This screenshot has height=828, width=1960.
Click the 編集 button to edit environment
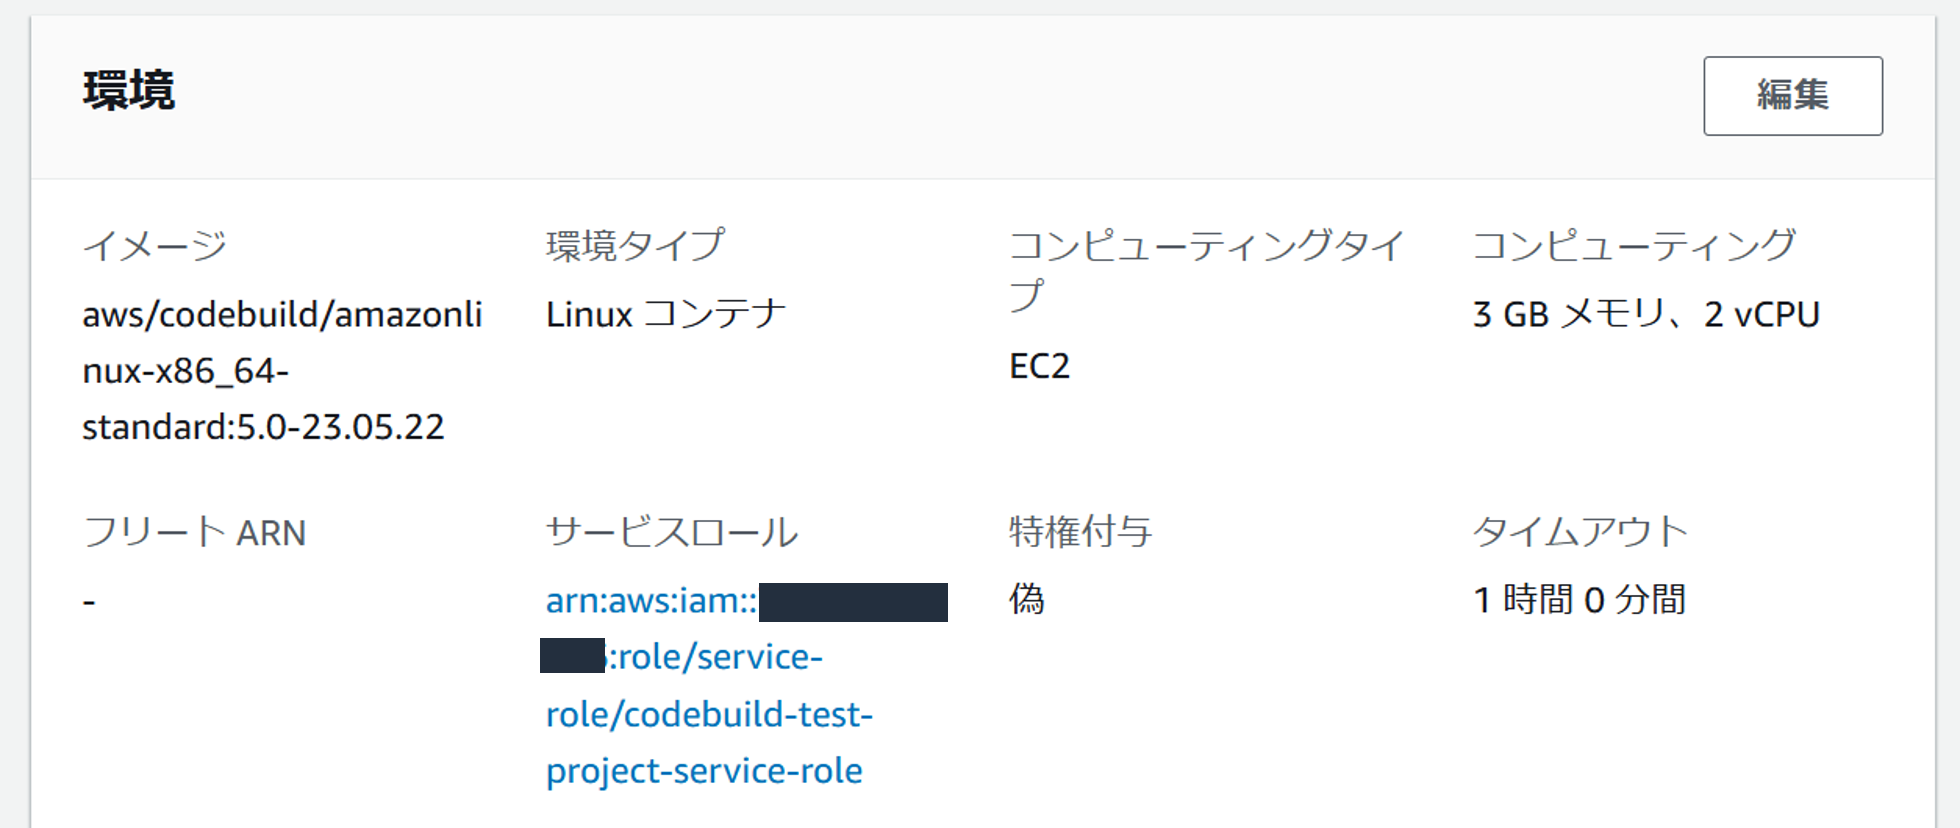coord(1791,96)
